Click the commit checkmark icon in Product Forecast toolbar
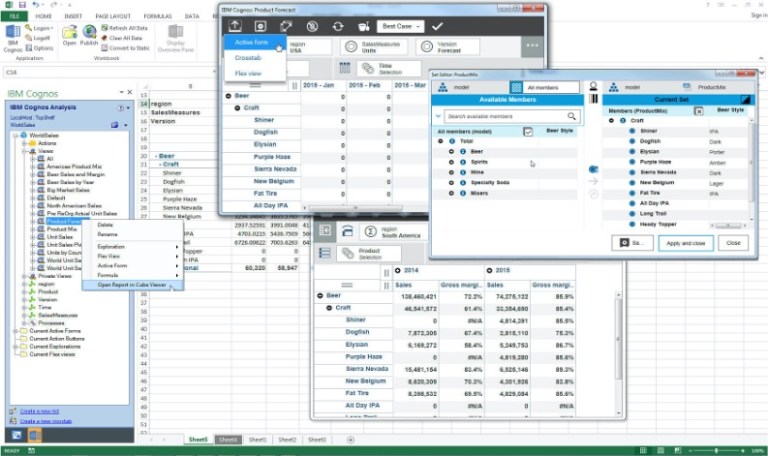The width and height of the screenshot is (768, 456). 437,26
